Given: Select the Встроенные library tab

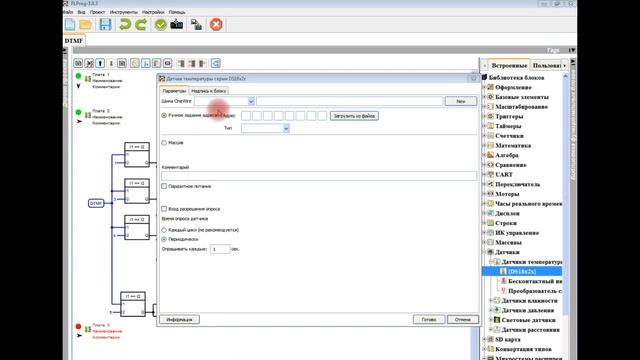Looking at the screenshot, I should coord(509,65).
